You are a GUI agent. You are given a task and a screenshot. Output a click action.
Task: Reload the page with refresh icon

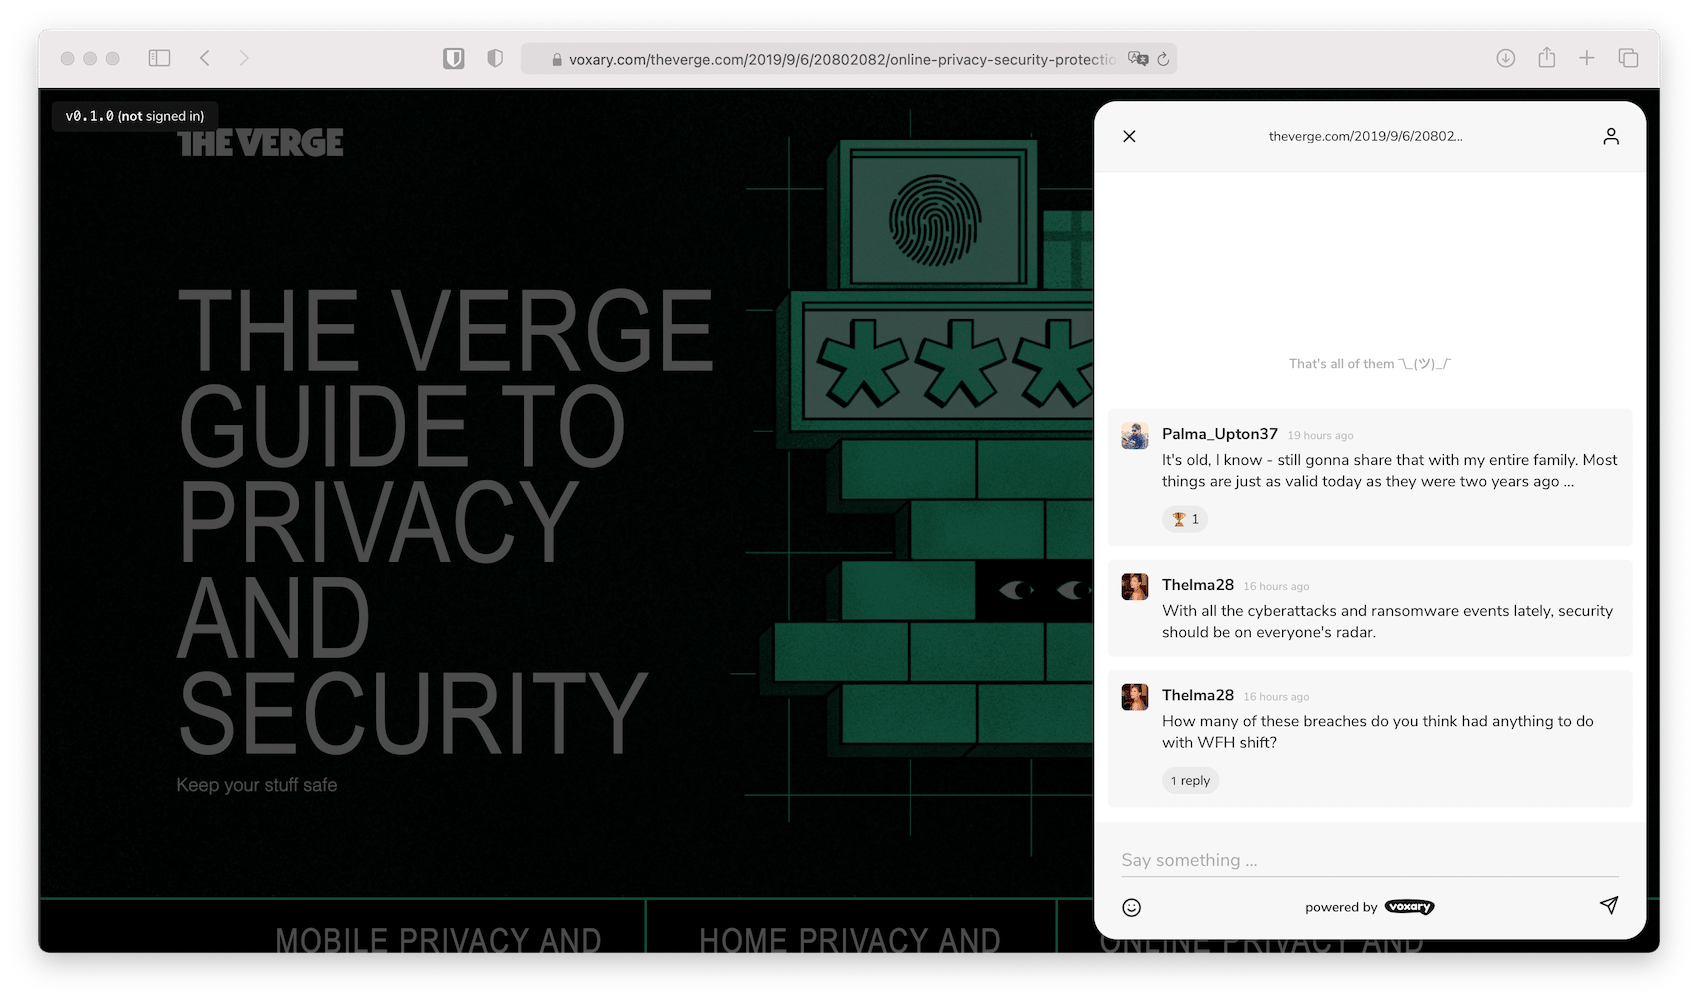(1163, 59)
